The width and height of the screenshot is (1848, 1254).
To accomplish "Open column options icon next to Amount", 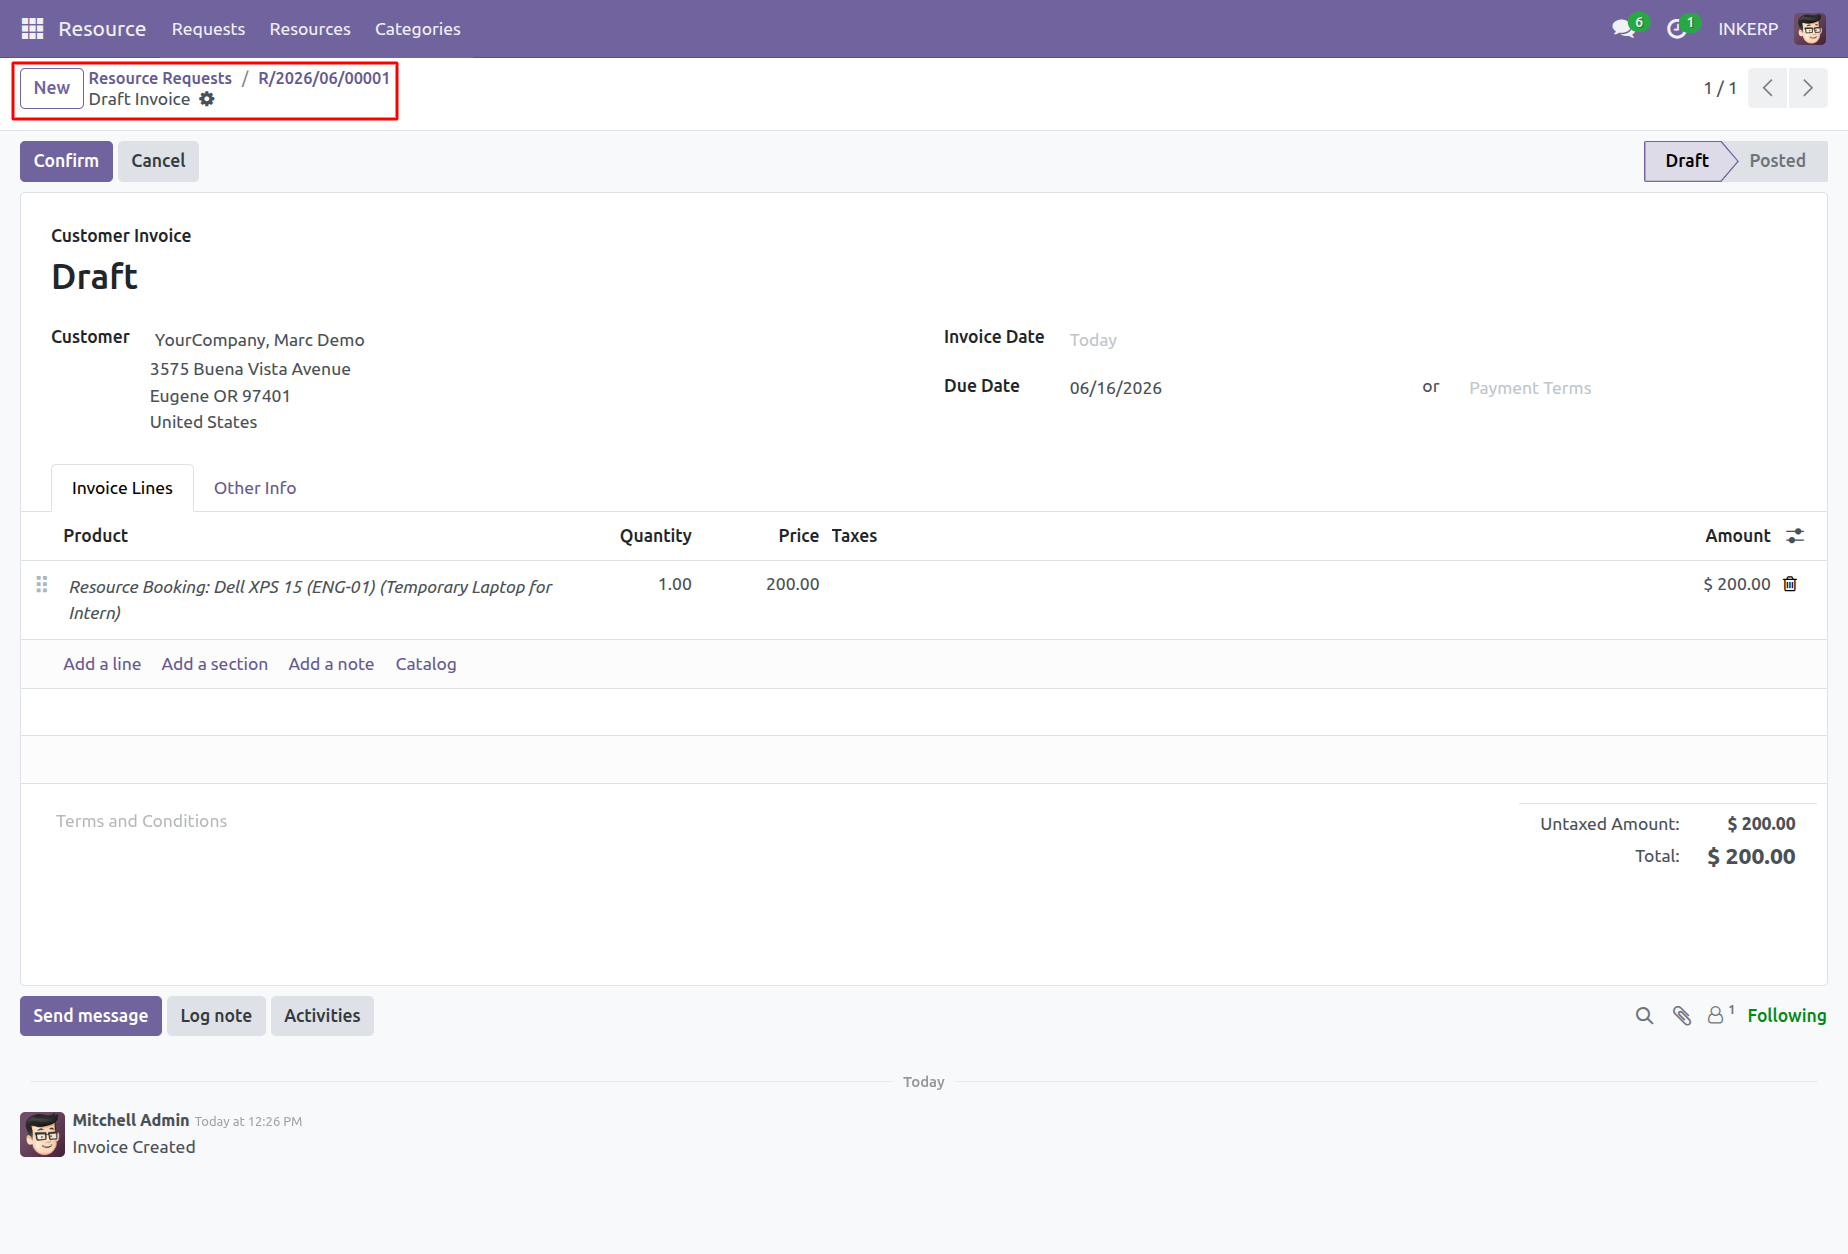I will (1795, 536).
